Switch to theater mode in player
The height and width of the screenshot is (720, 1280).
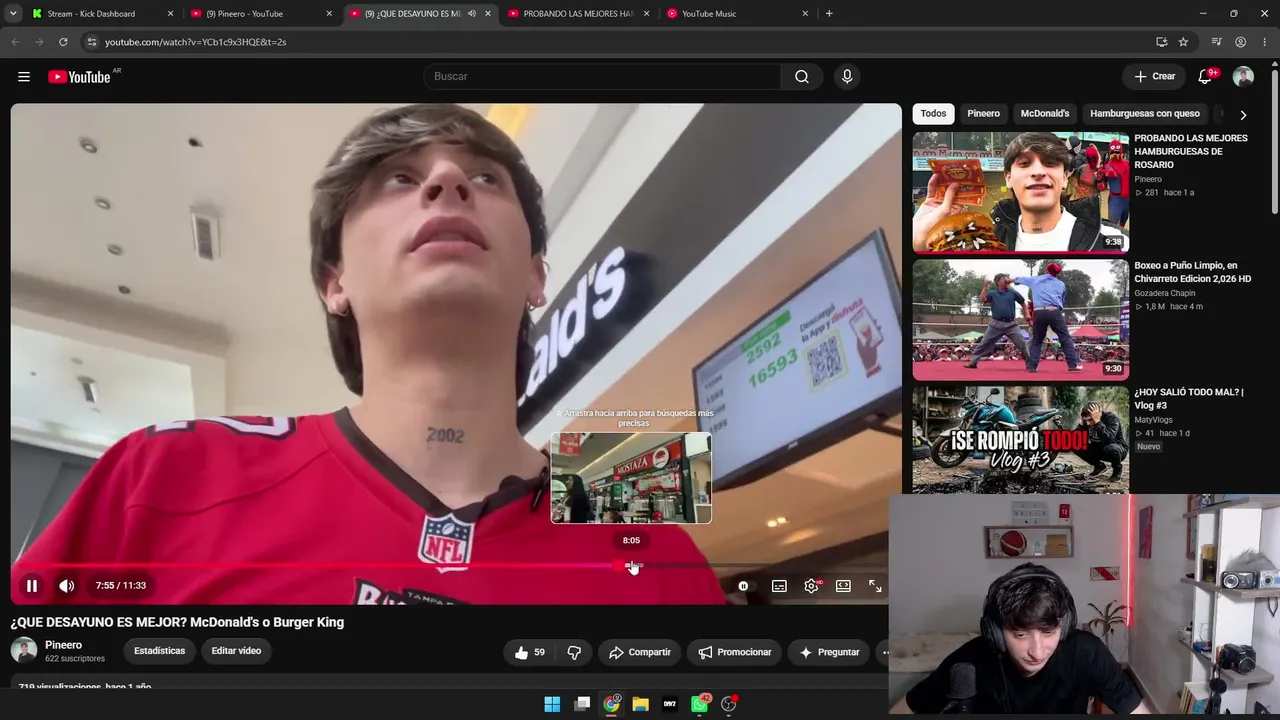coord(843,586)
